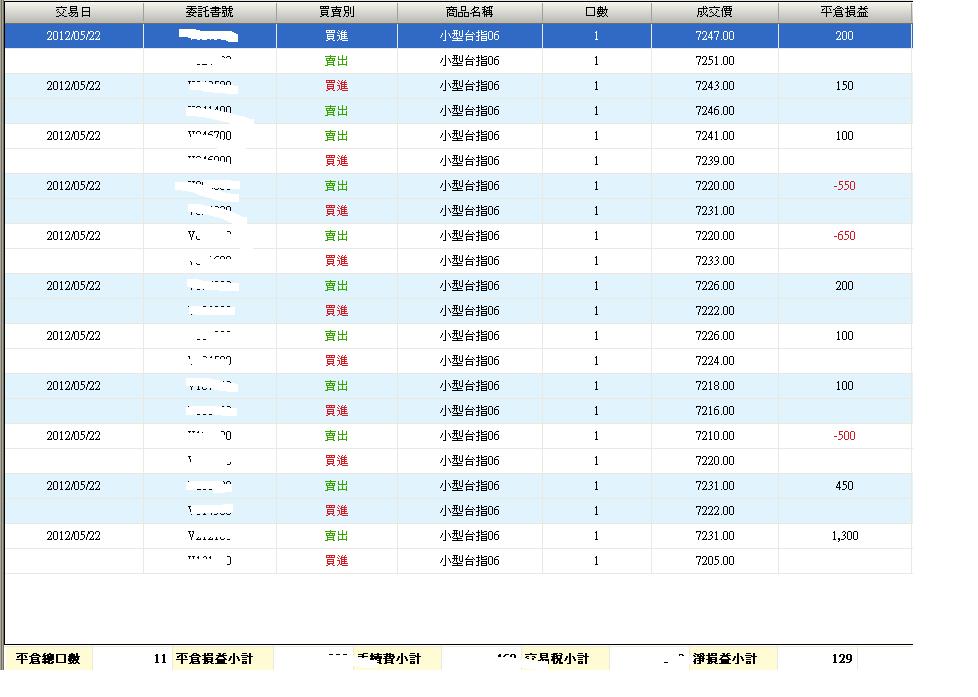978x697 pixels.
Task: Click the price cell 7224.00
Action: (x=715, y=361)
